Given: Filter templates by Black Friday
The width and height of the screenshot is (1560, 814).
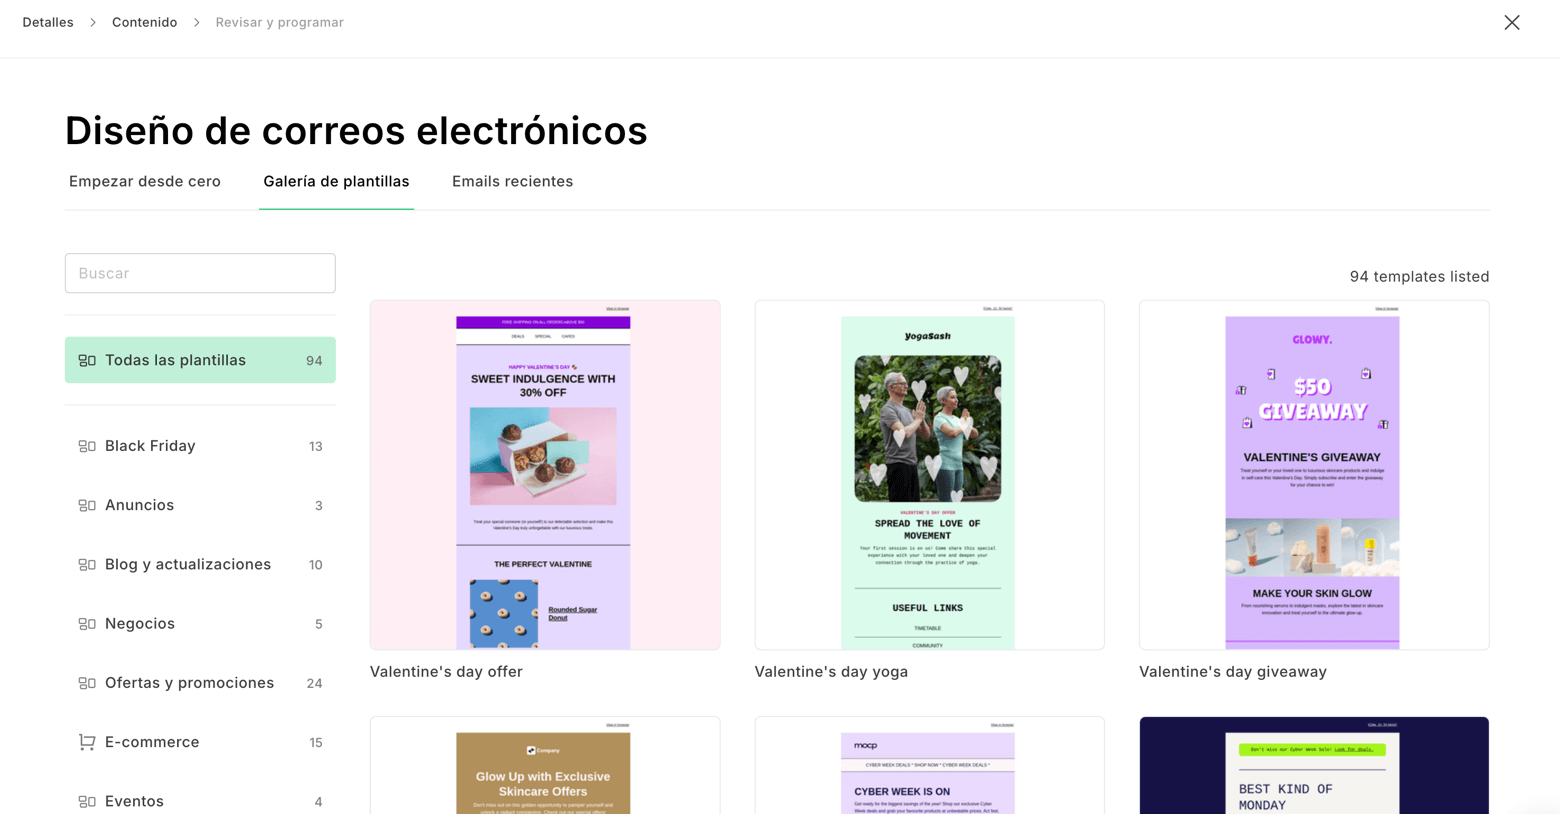Looking at the screenshot, I should [x=200, y=446].
